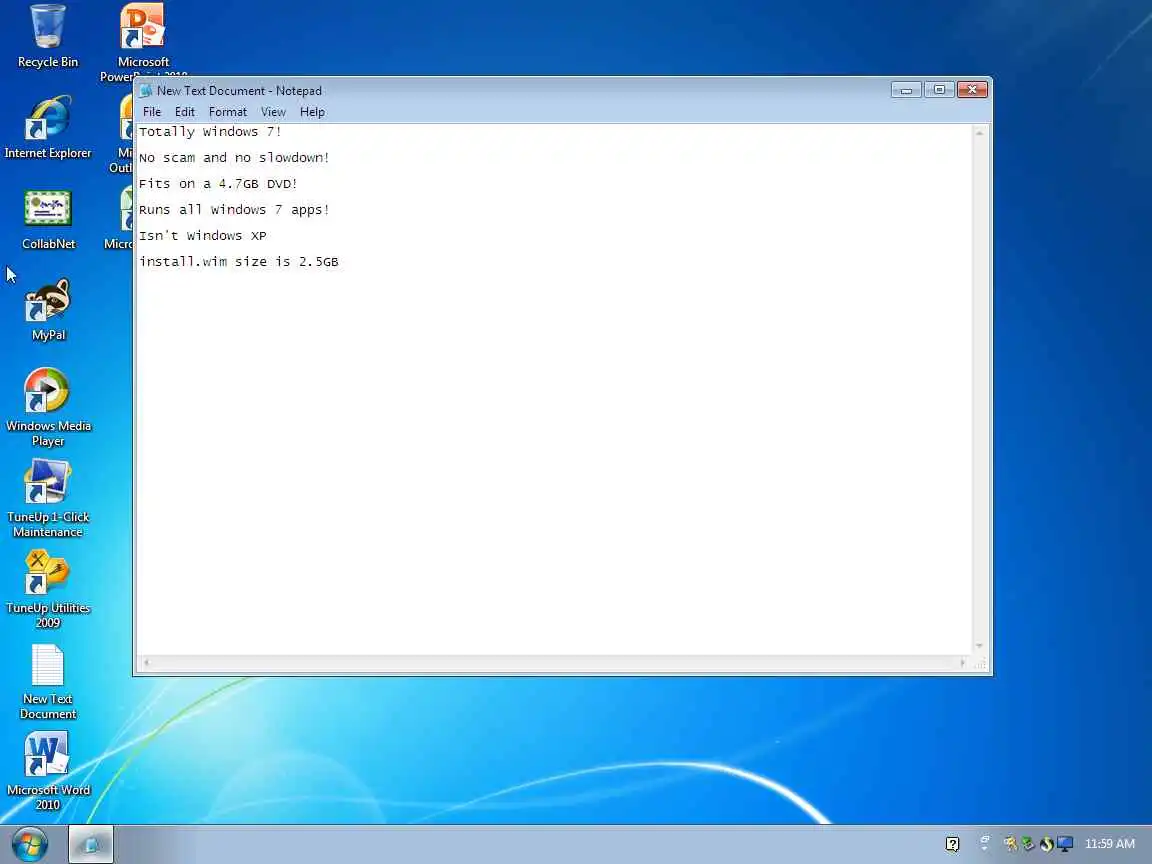Viewport: 1152px width, 864px height.
Task: Select the CollabNet desktop icon
Action: pos(48,219)
